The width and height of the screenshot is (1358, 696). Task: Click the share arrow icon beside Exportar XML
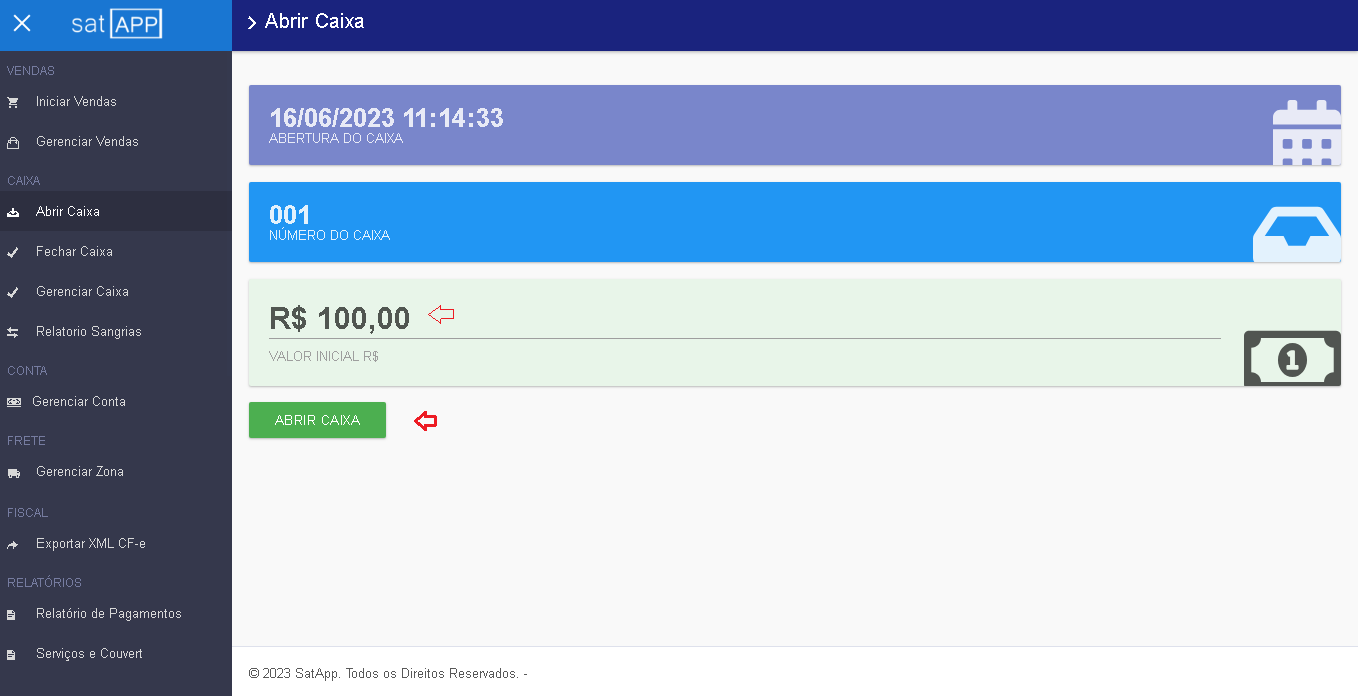13,545
